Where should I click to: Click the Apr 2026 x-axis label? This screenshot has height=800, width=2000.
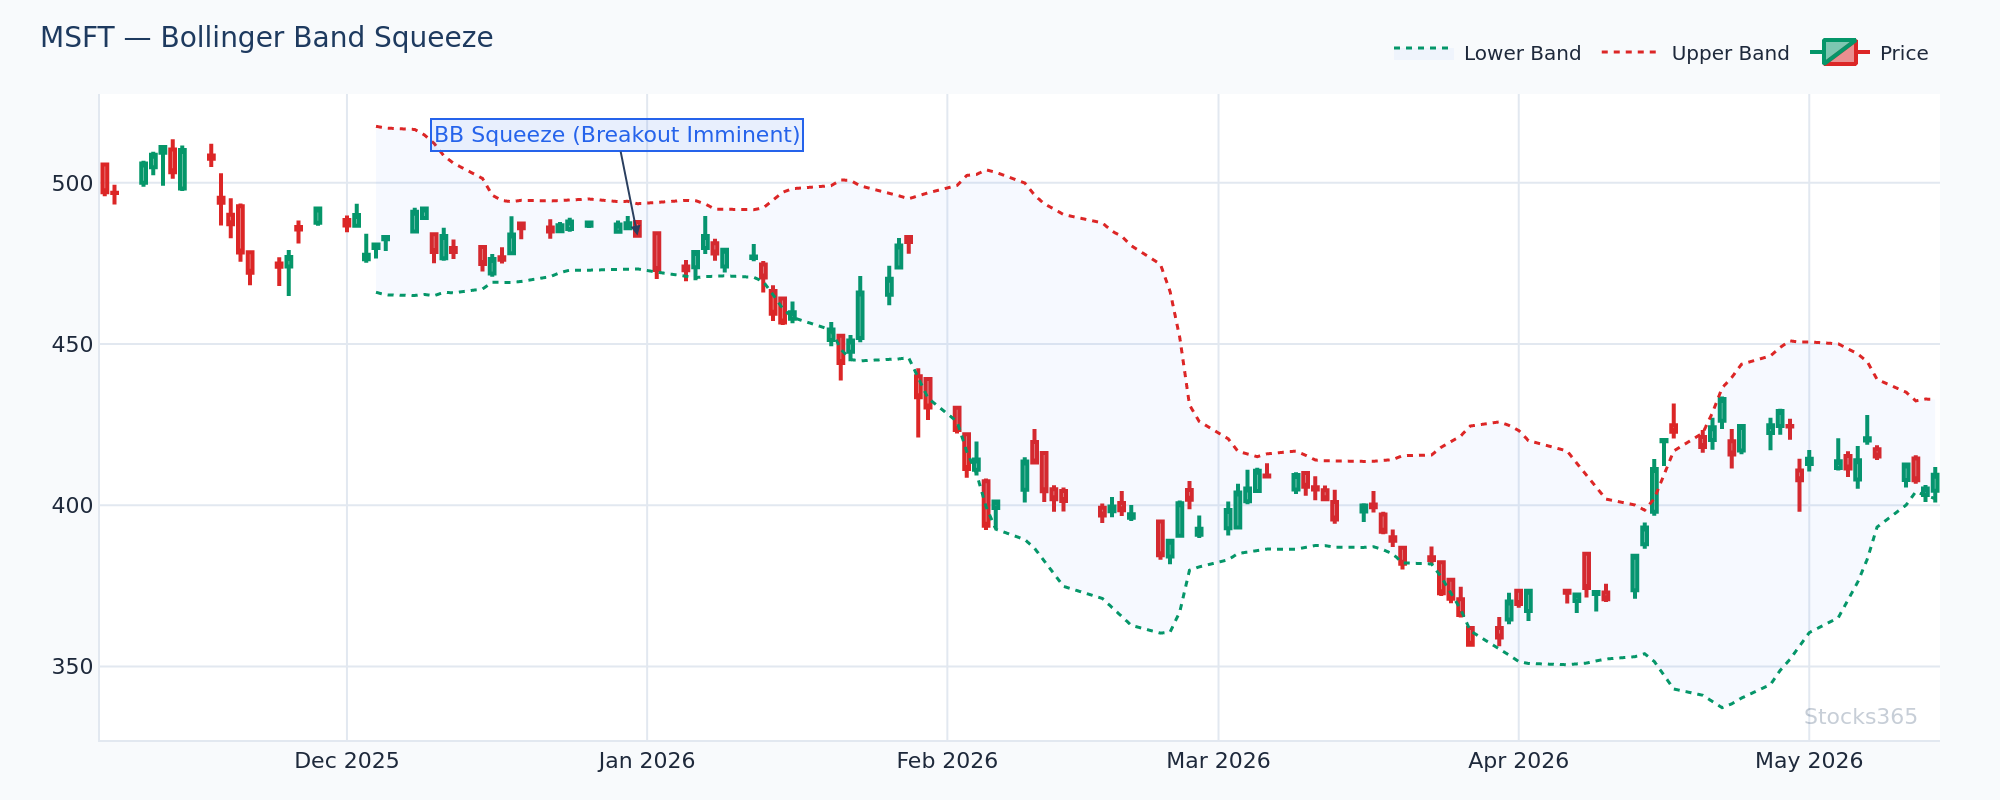point(1518,761)
